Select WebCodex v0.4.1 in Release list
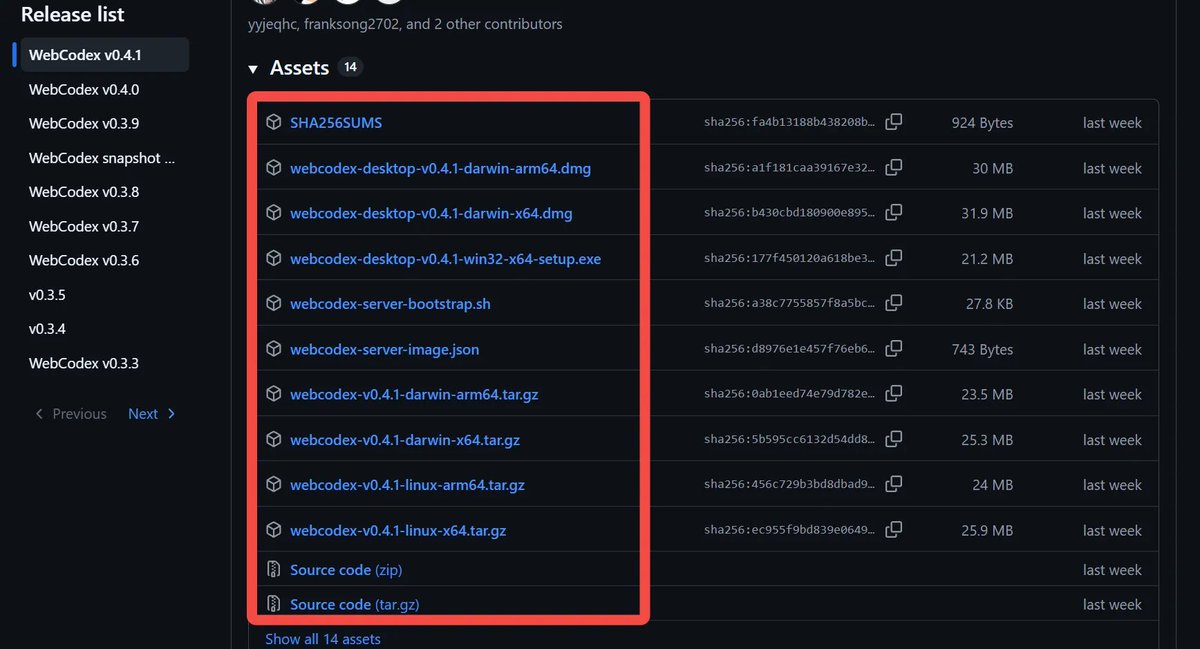The height and width of the screenshot is (649, 1200). [104, 55]
